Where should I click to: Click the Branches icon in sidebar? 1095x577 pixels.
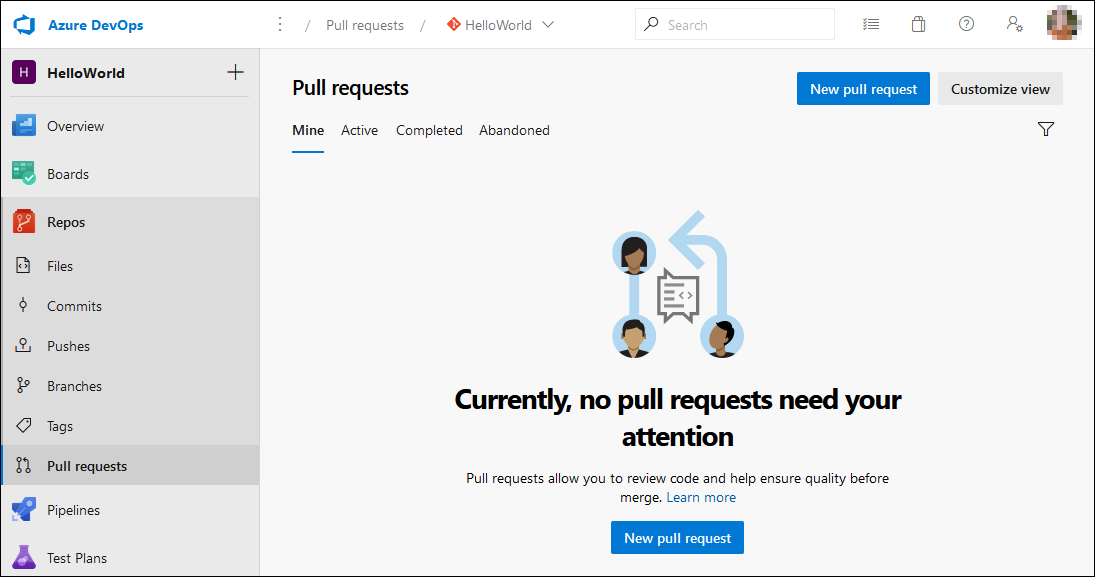coord(23,386)
